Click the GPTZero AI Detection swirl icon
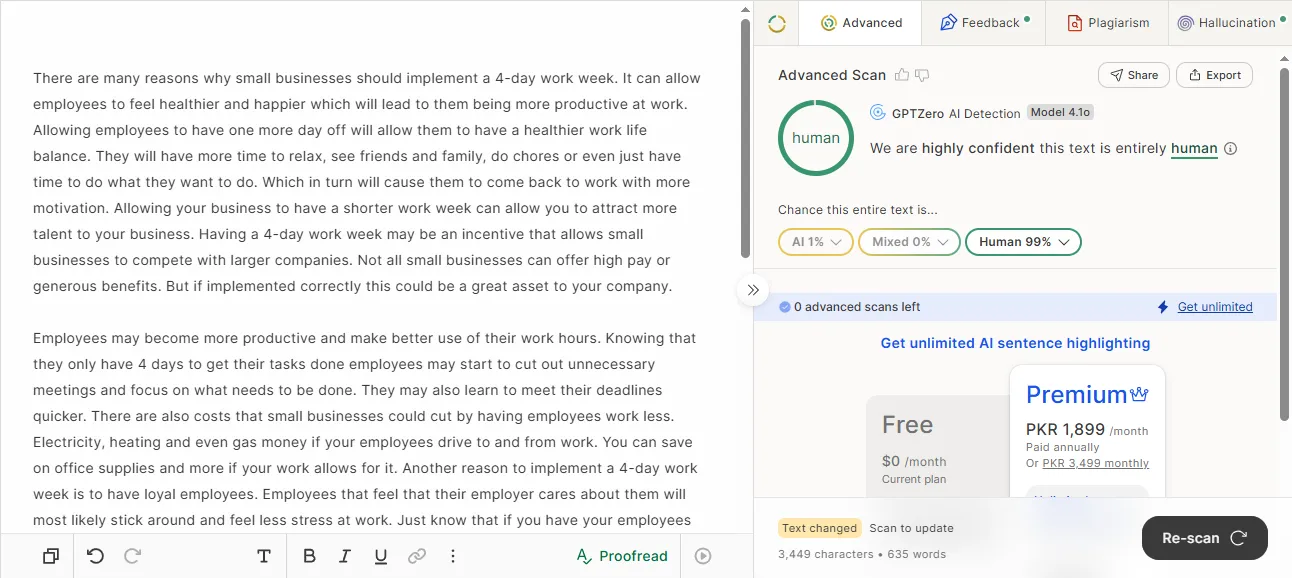Viewport: 1292px width, 578px height. point(878,113)
